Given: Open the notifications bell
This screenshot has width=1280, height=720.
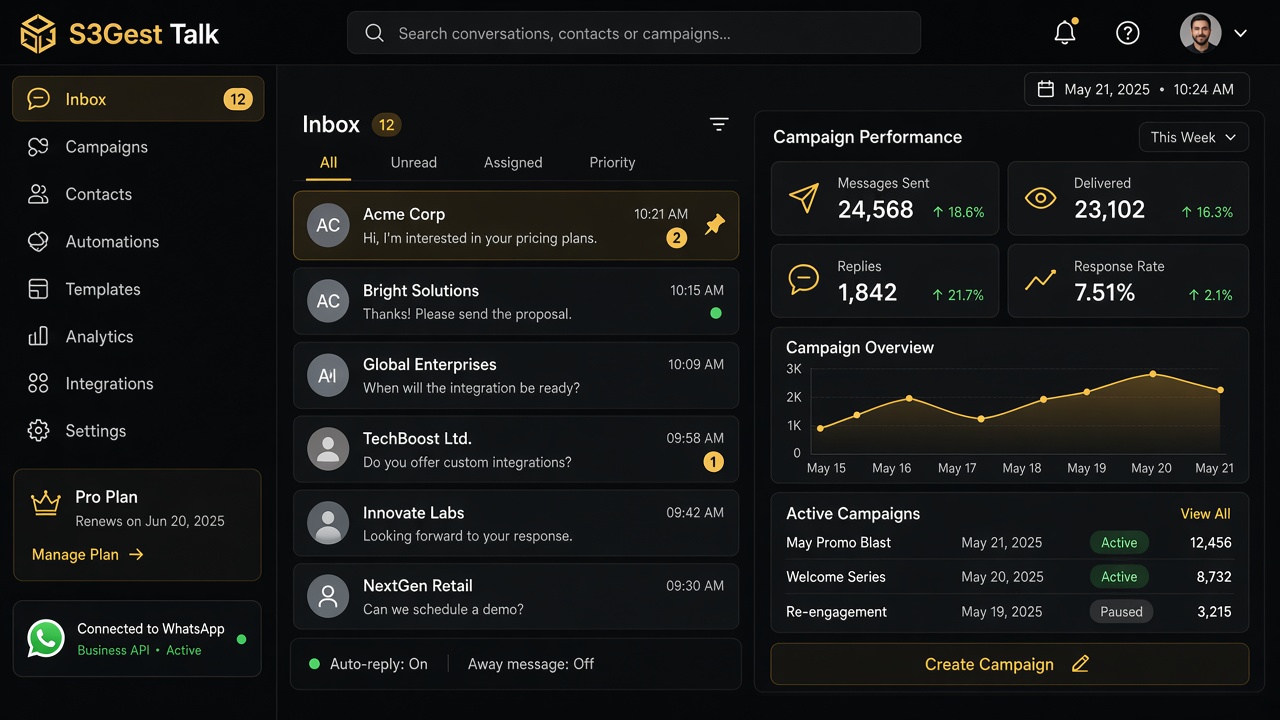Looking at the screenshot, I should point(1065,33).
